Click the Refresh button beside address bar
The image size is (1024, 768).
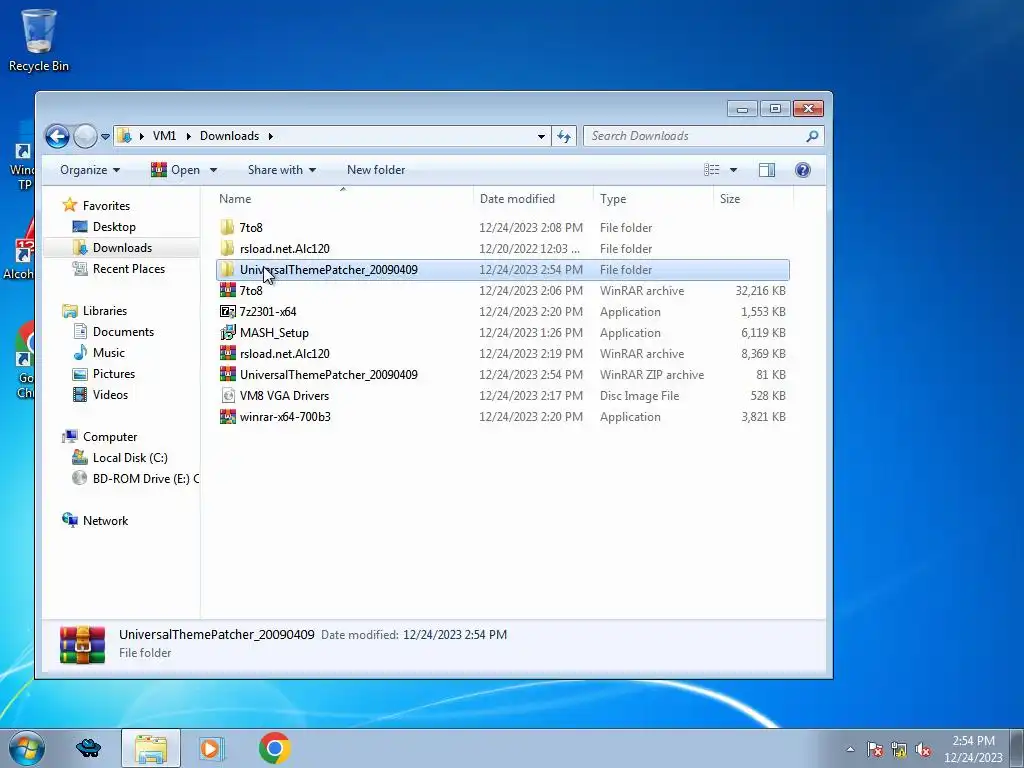(564, 136)
